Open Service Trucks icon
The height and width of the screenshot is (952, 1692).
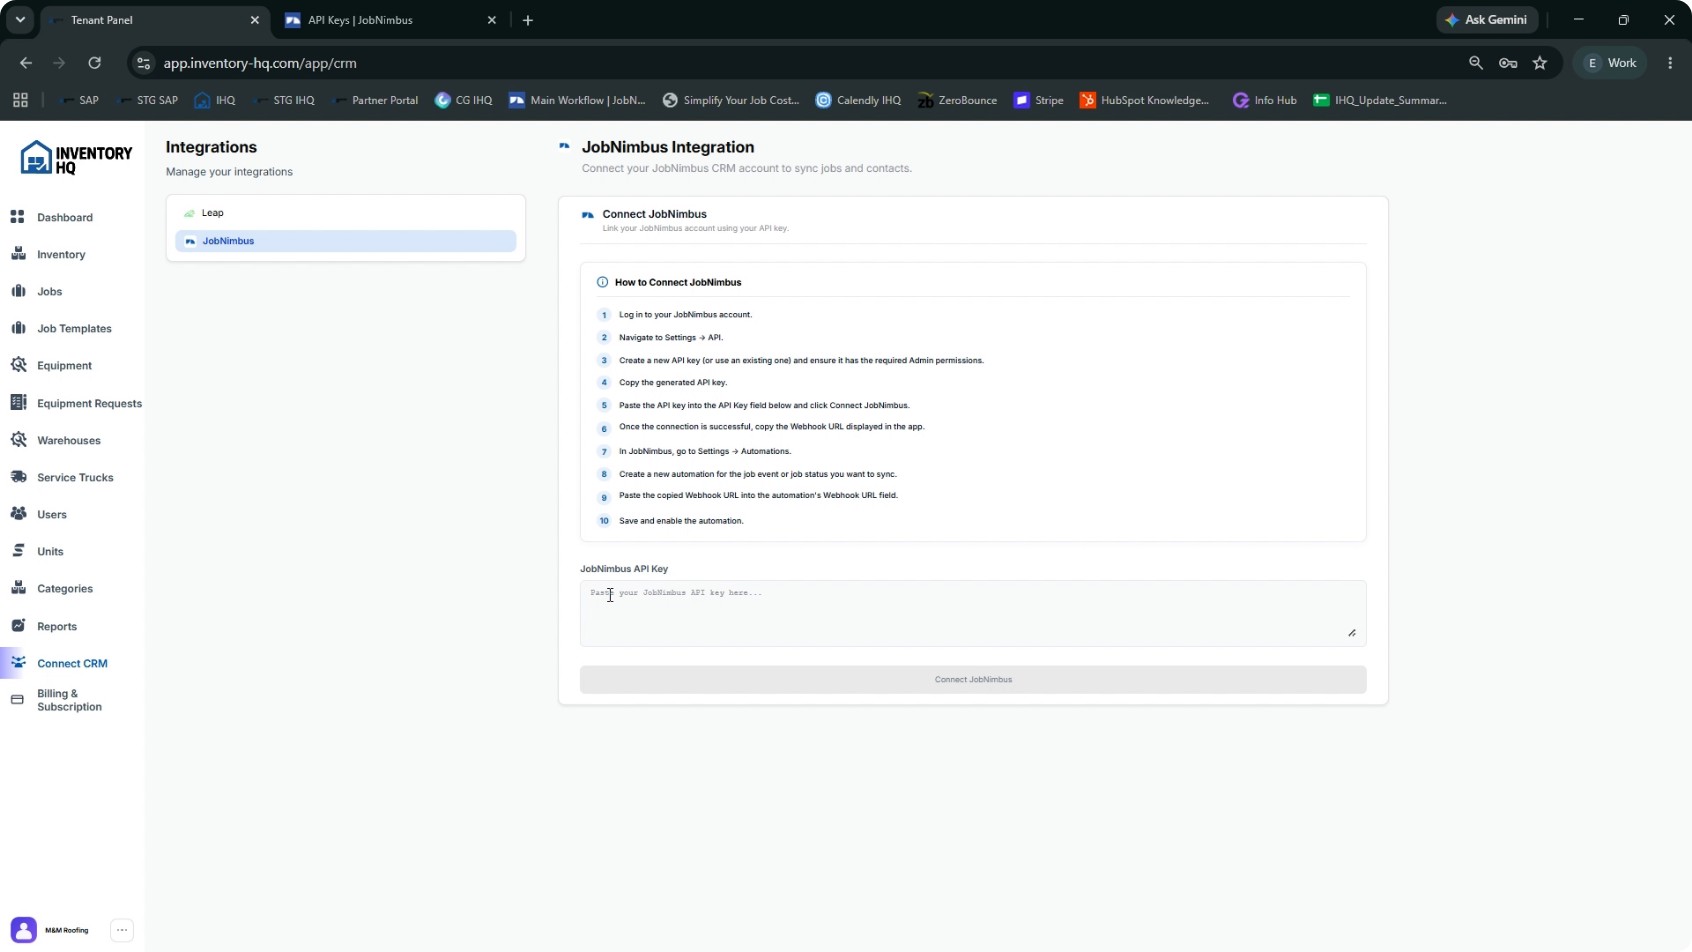[x=18, y=477]
